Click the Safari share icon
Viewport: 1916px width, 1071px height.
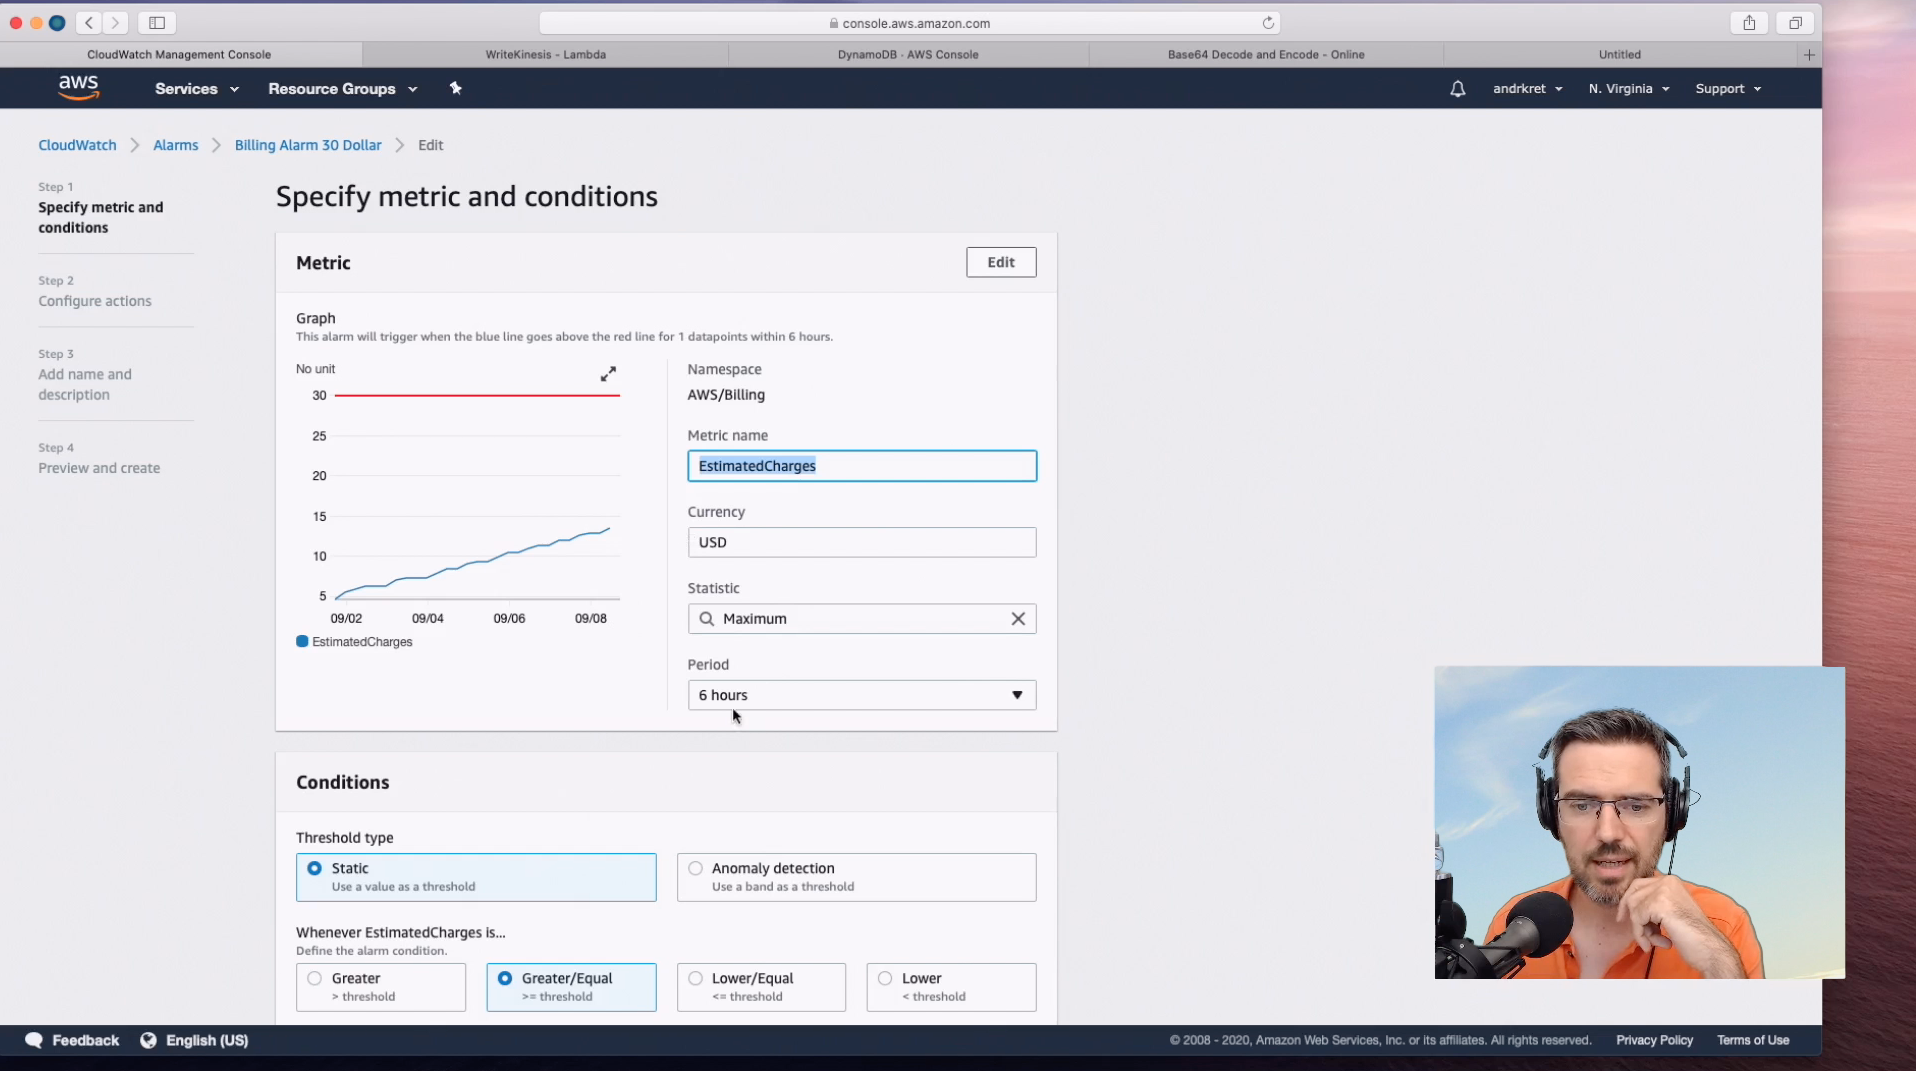[1749, 22]
